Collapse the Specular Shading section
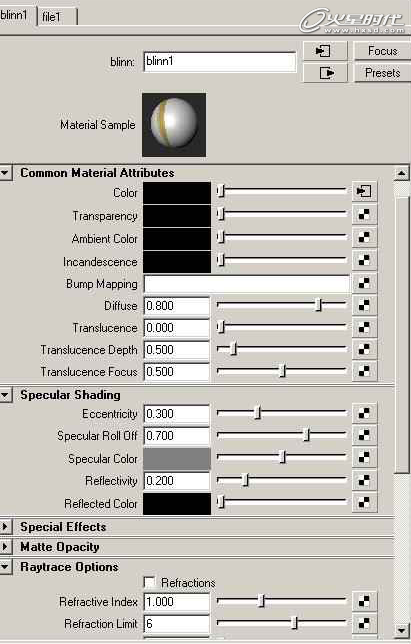The width and height of the screenshot is (411, 644). point(5,395)
